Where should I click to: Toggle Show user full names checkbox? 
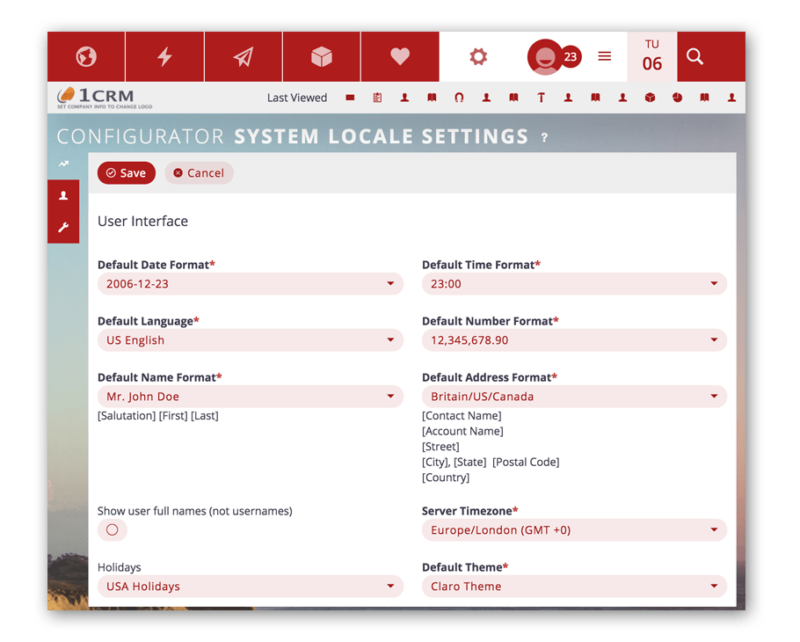coord(112,530)
